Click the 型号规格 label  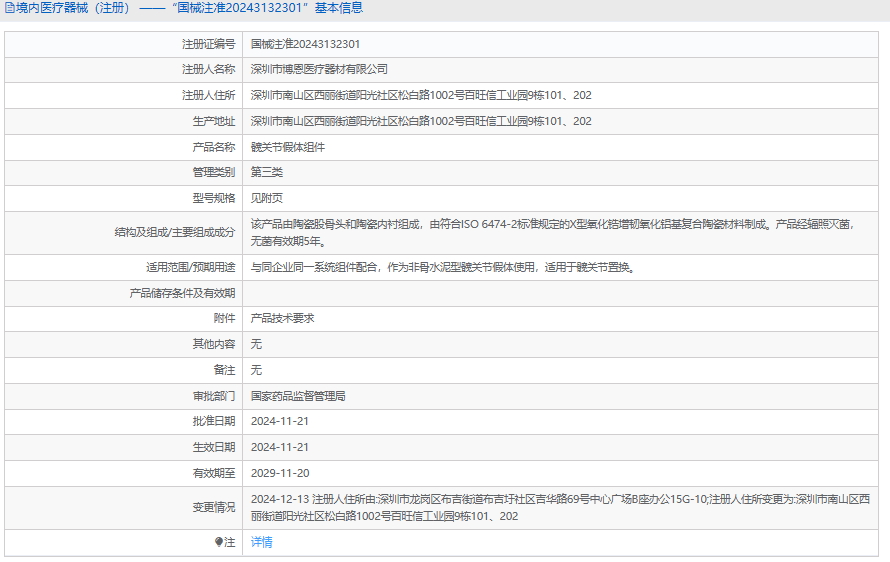coord(214,199)
